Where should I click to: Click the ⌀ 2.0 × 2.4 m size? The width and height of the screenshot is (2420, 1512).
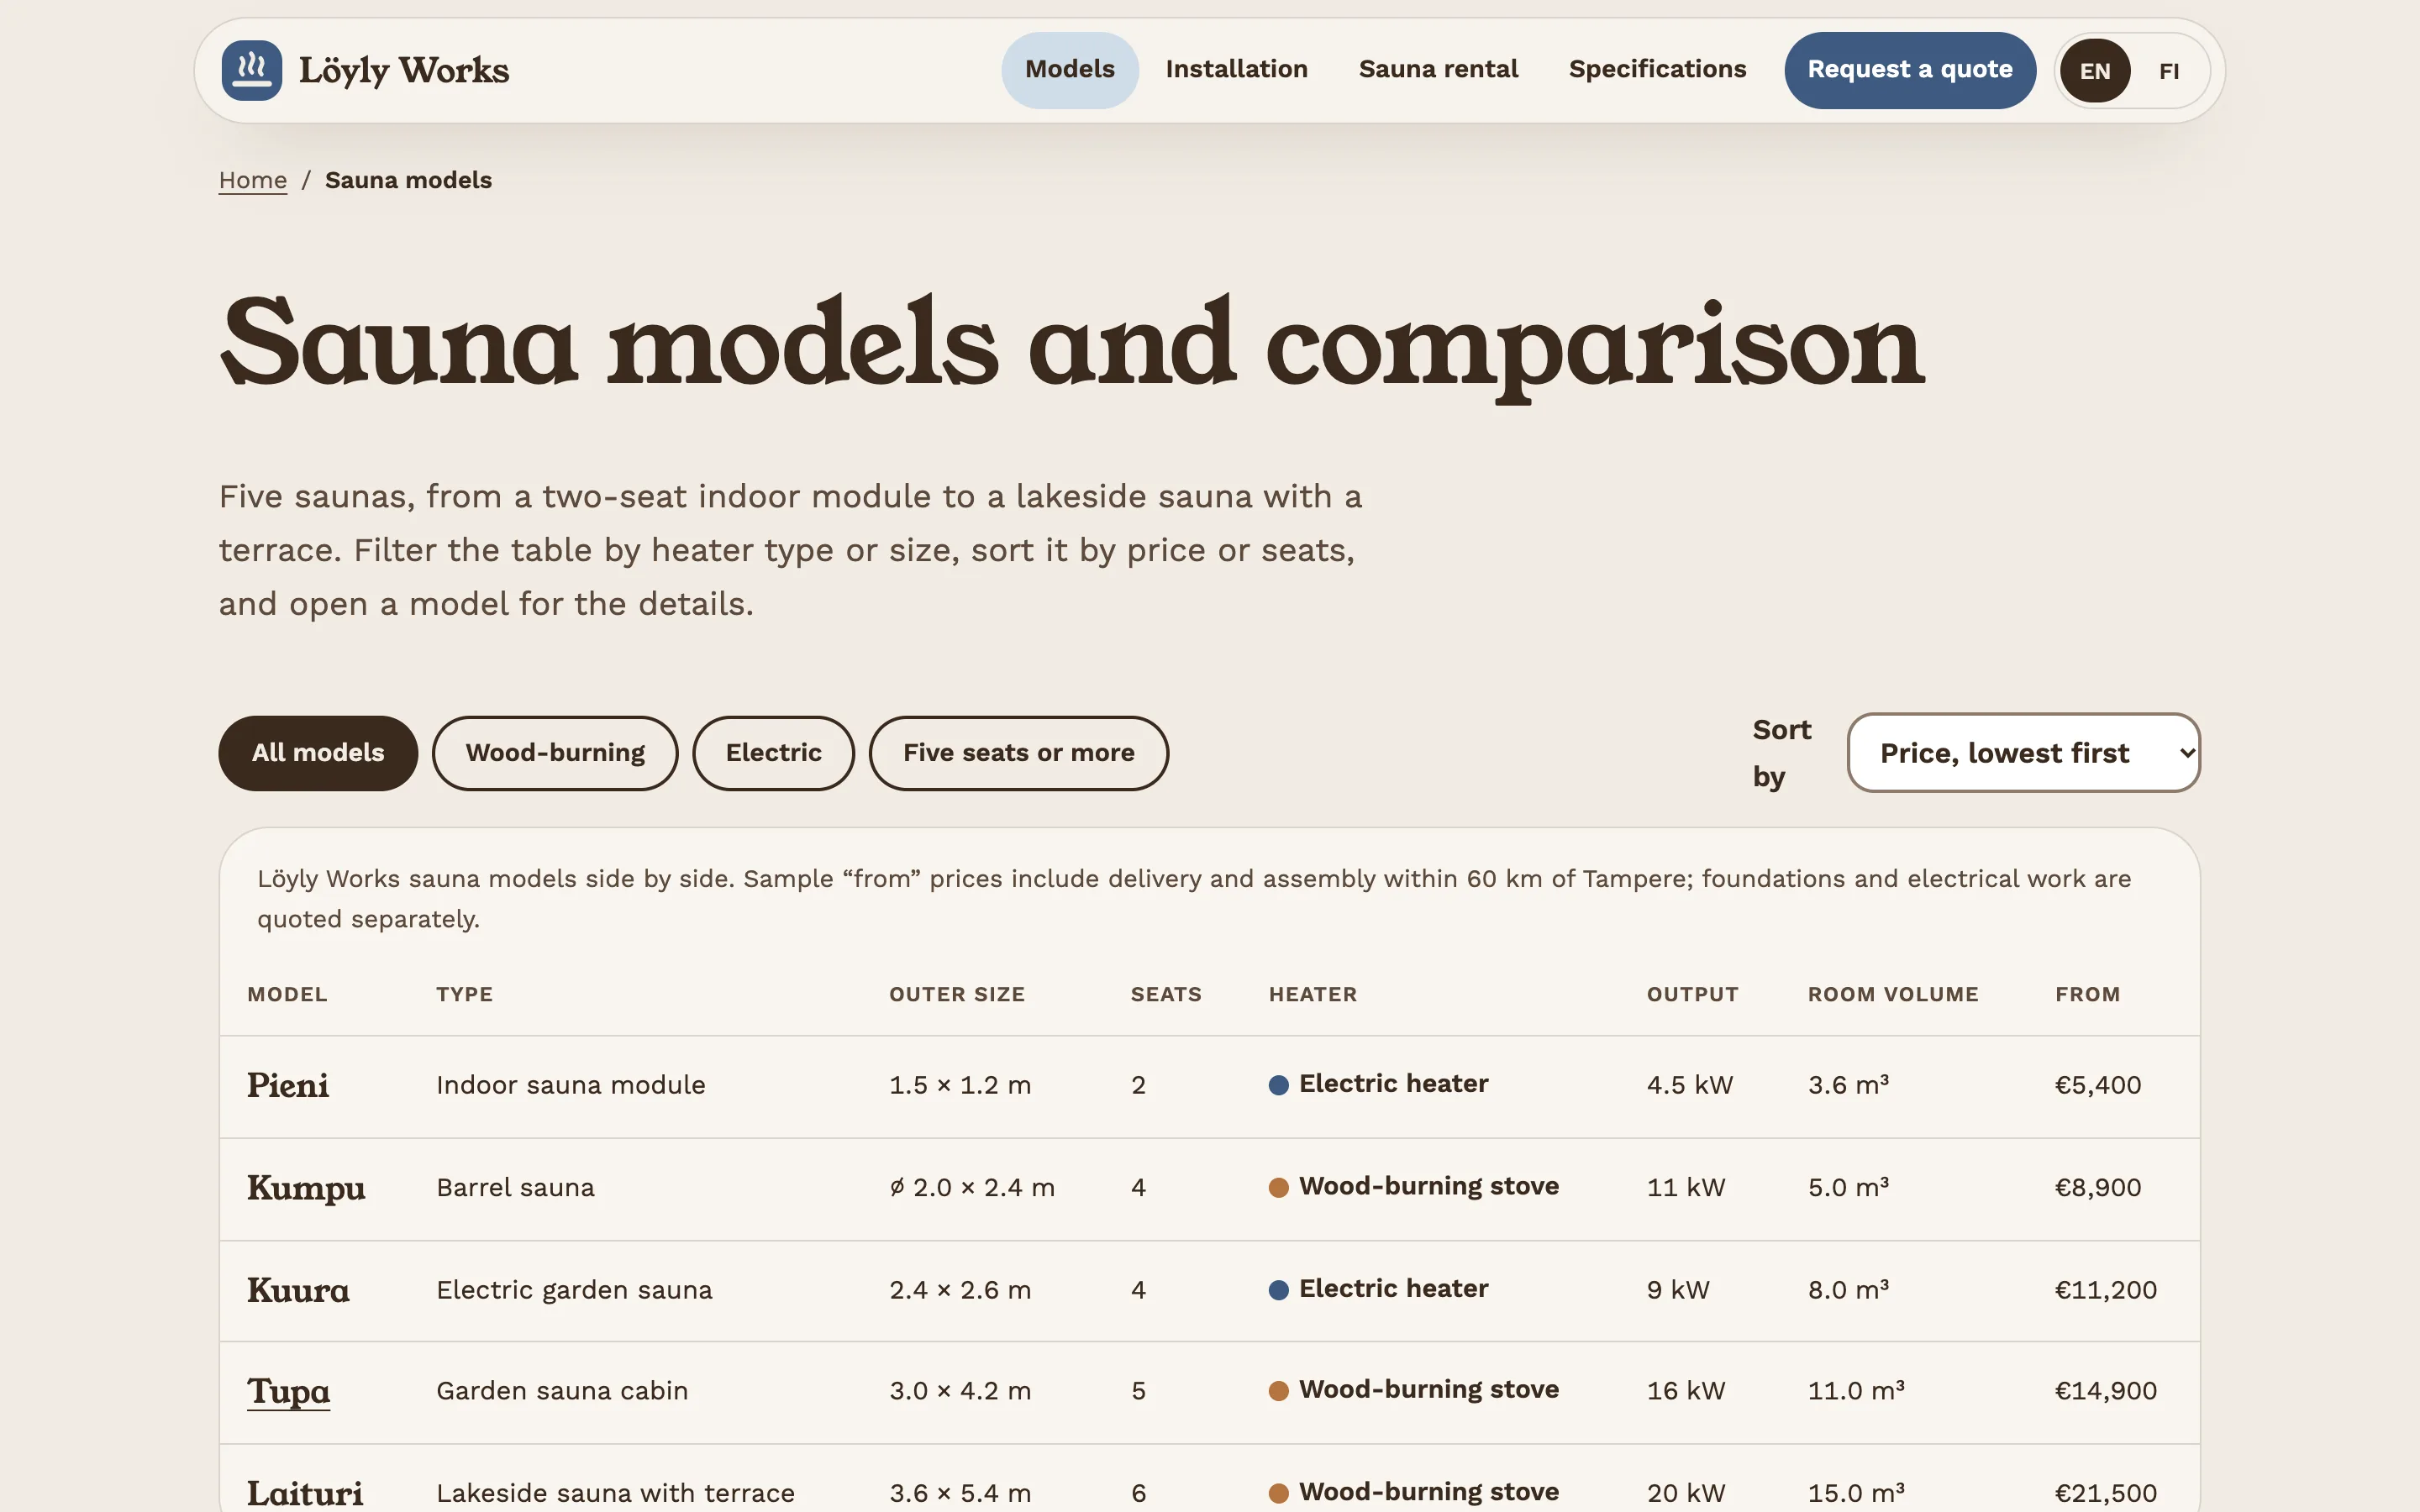tap(972, 1188)
